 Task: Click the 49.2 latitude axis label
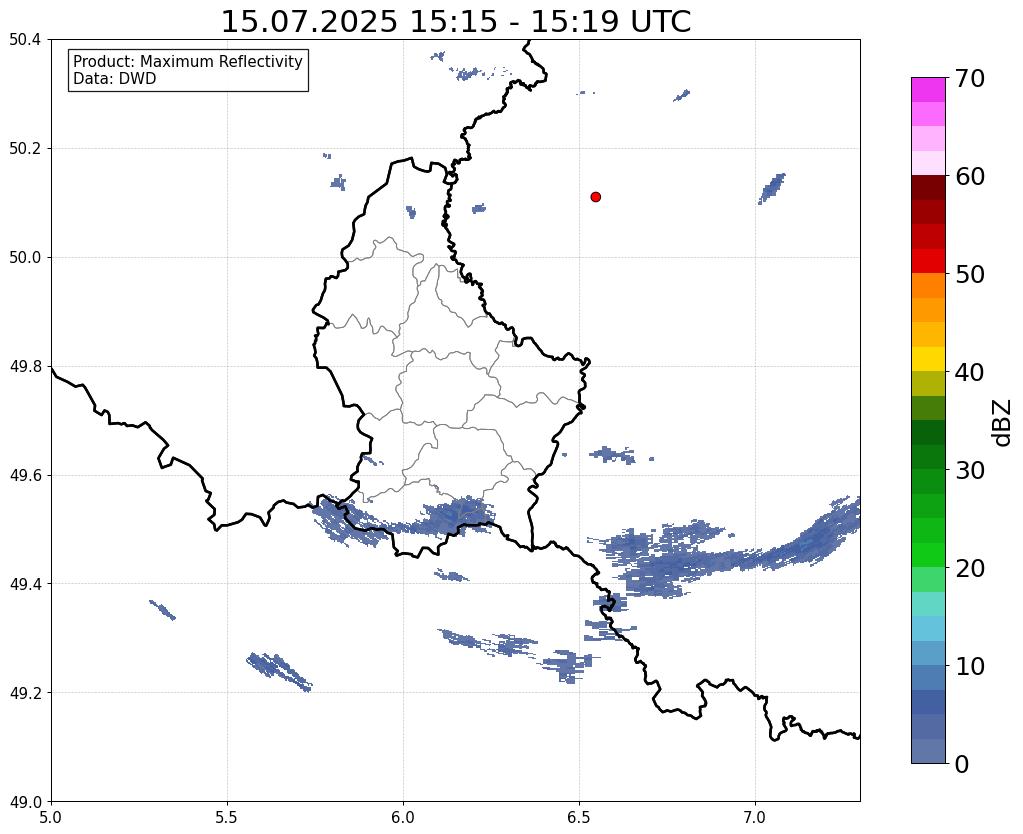click(x=25, y=693)
